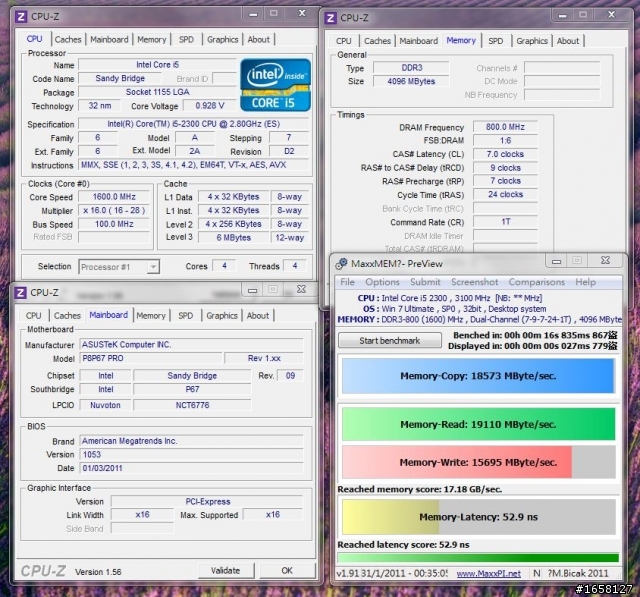The height and width of the screenshot is (597, 640).
Task: Open MaxxMEM Screenshot menu
Action: click(475, 282)
